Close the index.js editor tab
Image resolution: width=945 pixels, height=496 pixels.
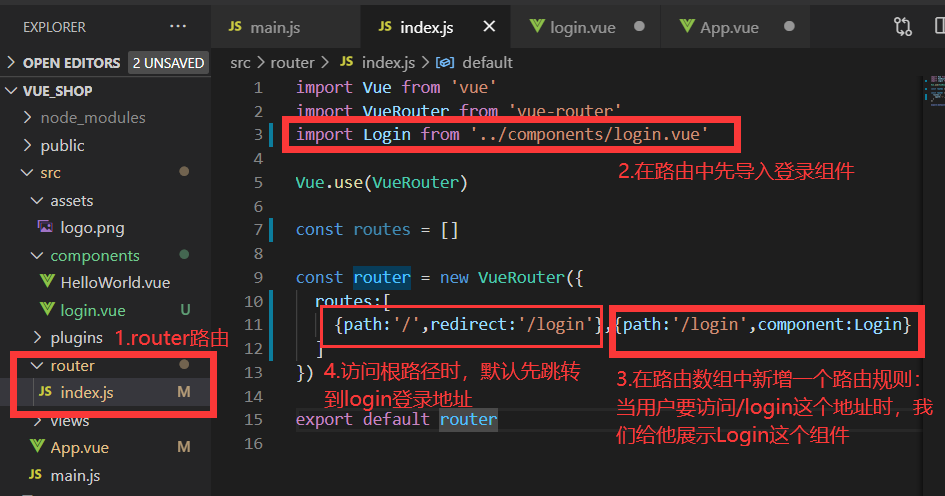[x=489, y=27]
